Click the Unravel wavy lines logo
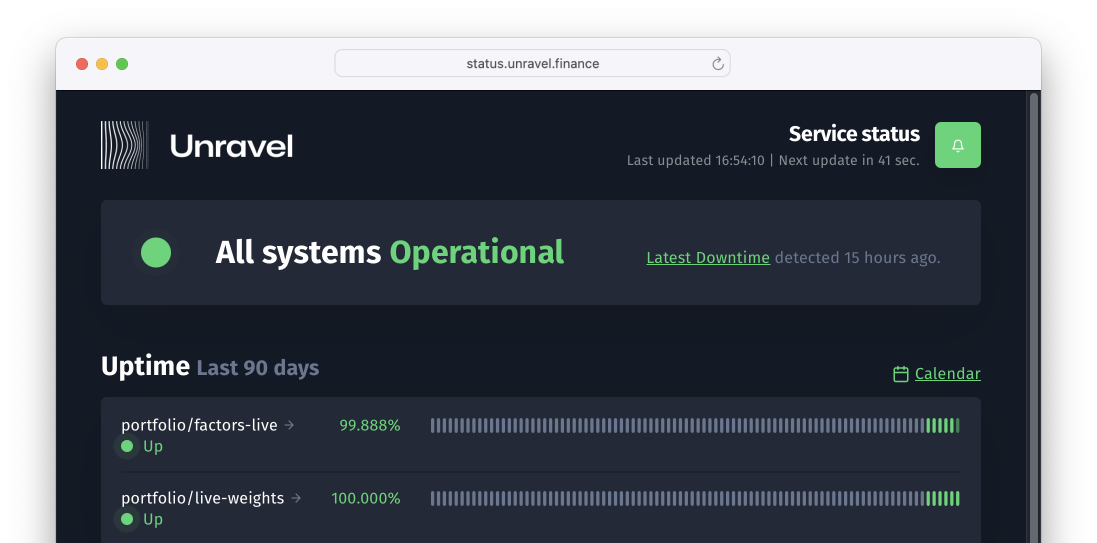Screen dimensions: 1097x543 (x=124, y=145)
